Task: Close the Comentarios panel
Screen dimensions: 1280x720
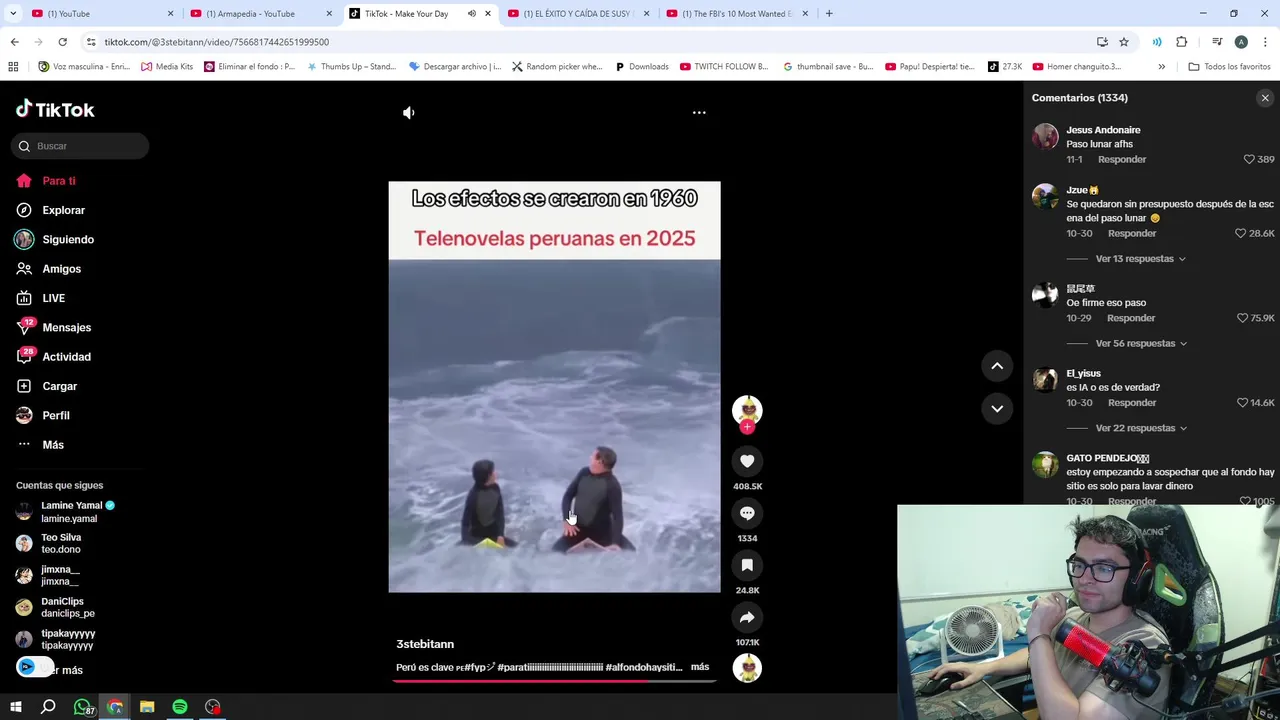Action: click(1265, 98)
